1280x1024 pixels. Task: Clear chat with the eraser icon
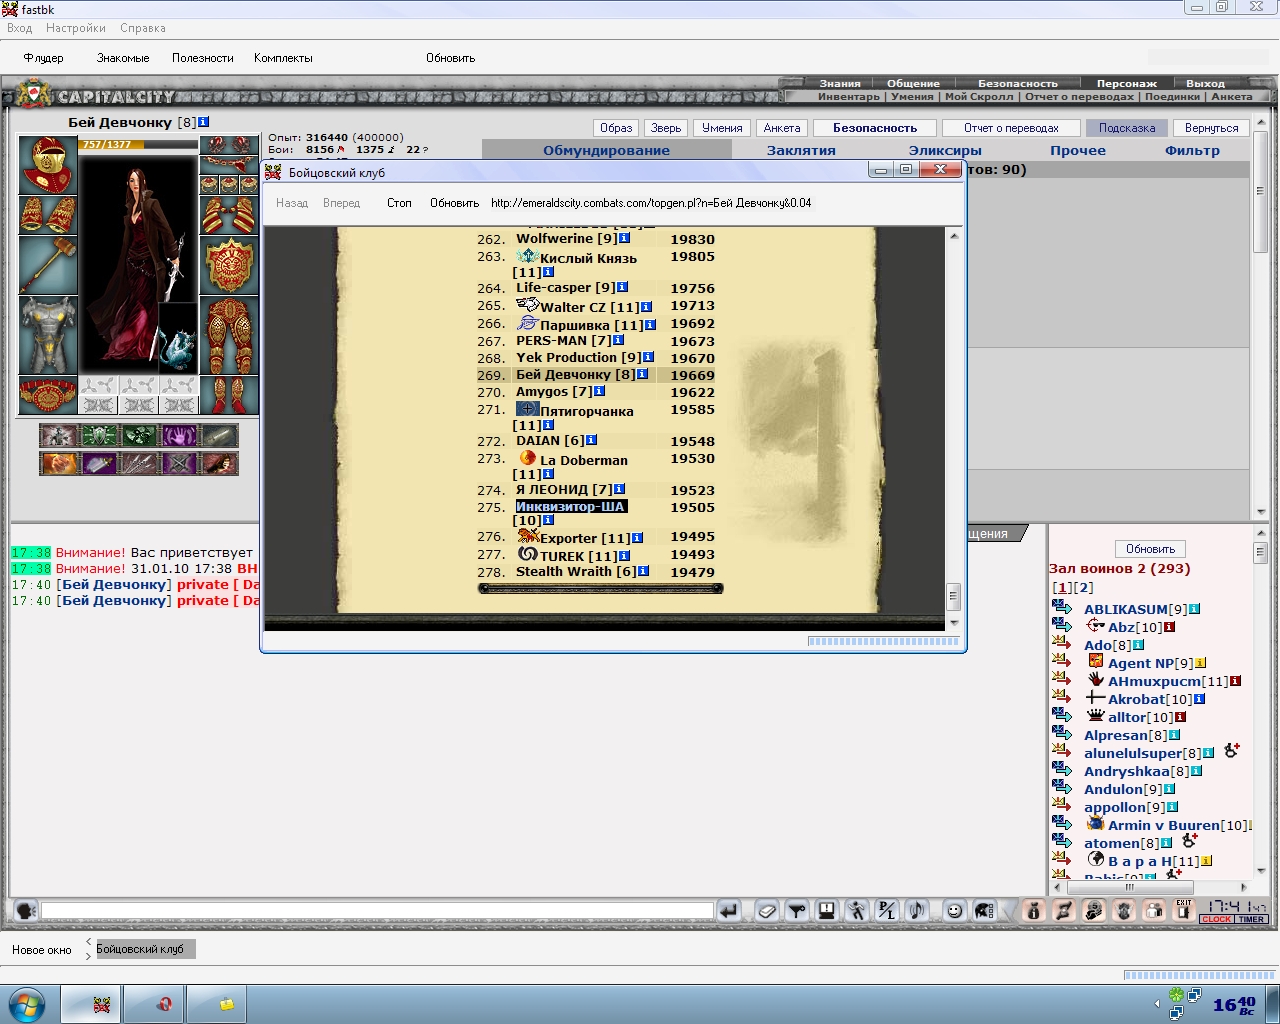click(765, 910)
